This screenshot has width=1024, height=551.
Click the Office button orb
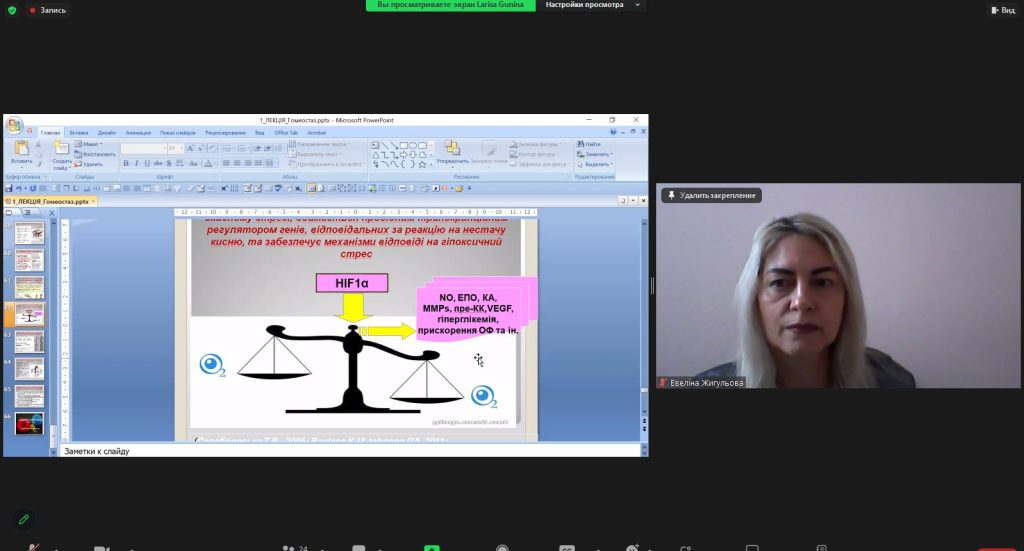(x=14, y=126)
